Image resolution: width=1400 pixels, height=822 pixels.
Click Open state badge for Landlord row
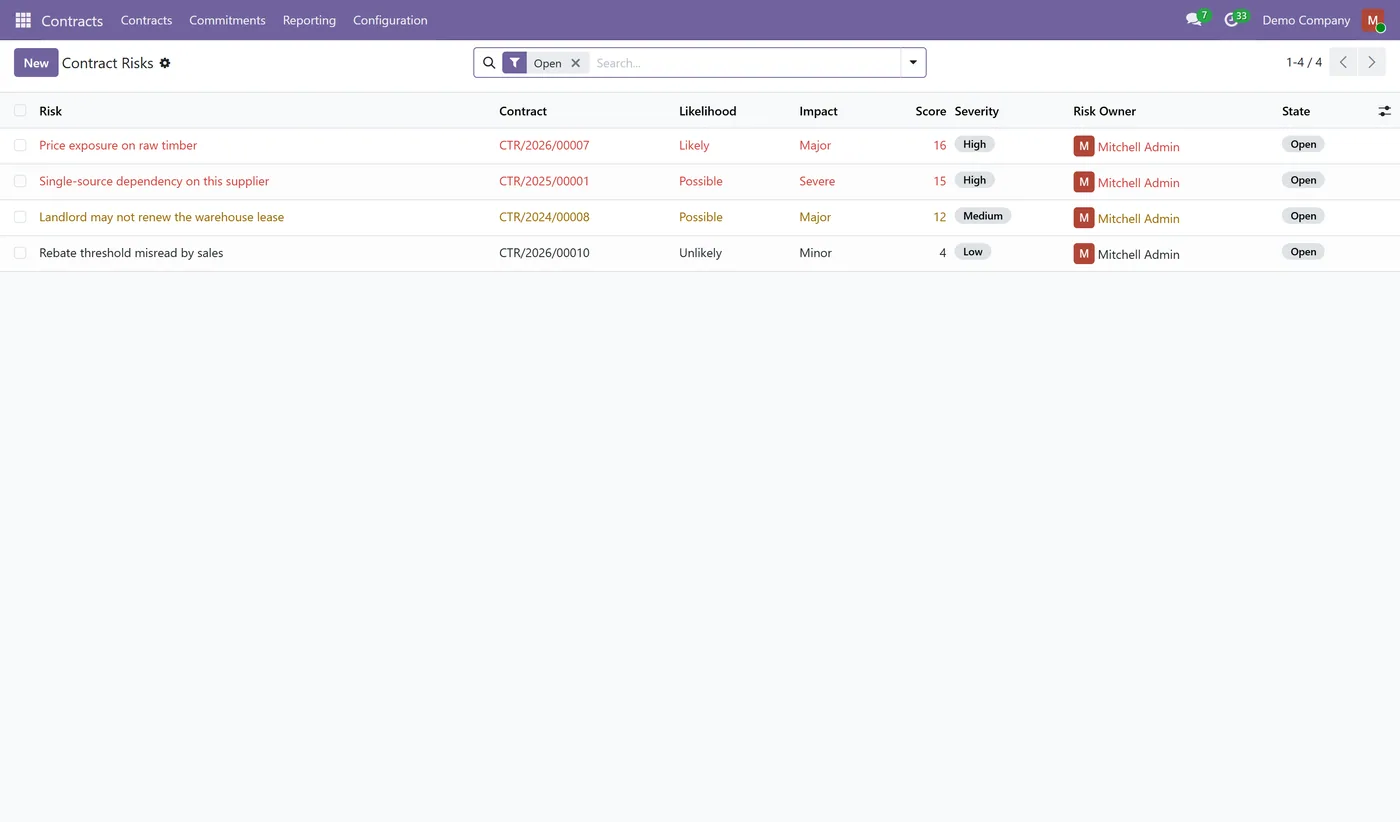click(1303, 216)
